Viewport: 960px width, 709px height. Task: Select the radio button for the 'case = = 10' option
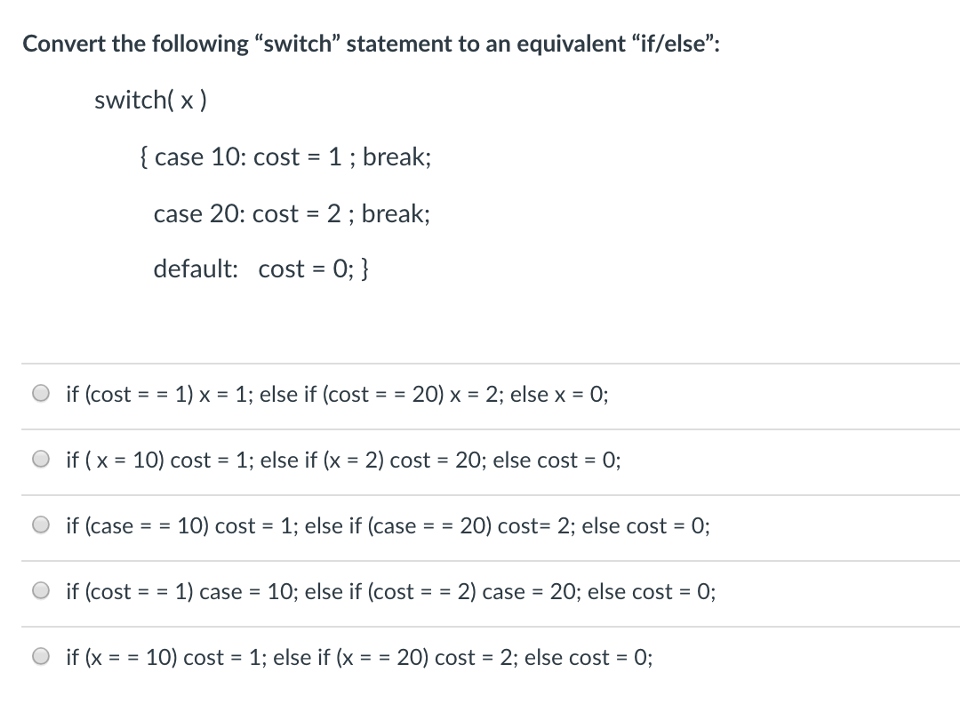[41, 525]
